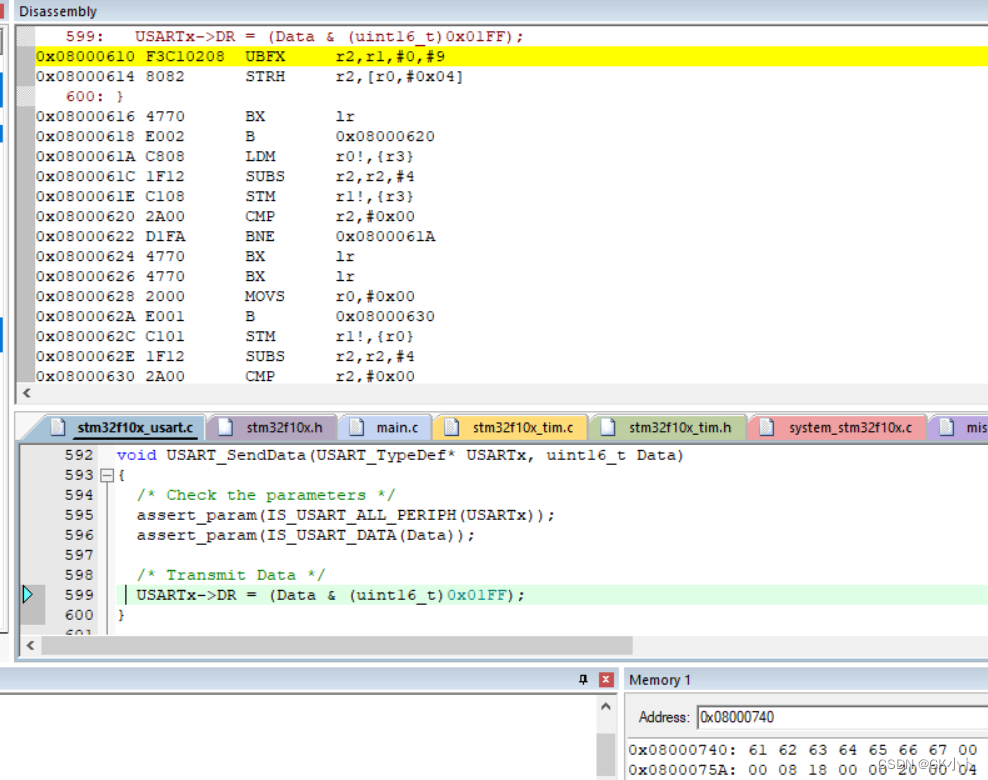
Task: Click the file icon on the stm32f10x_tim.h tab
Action: click(x=608, y=427)
